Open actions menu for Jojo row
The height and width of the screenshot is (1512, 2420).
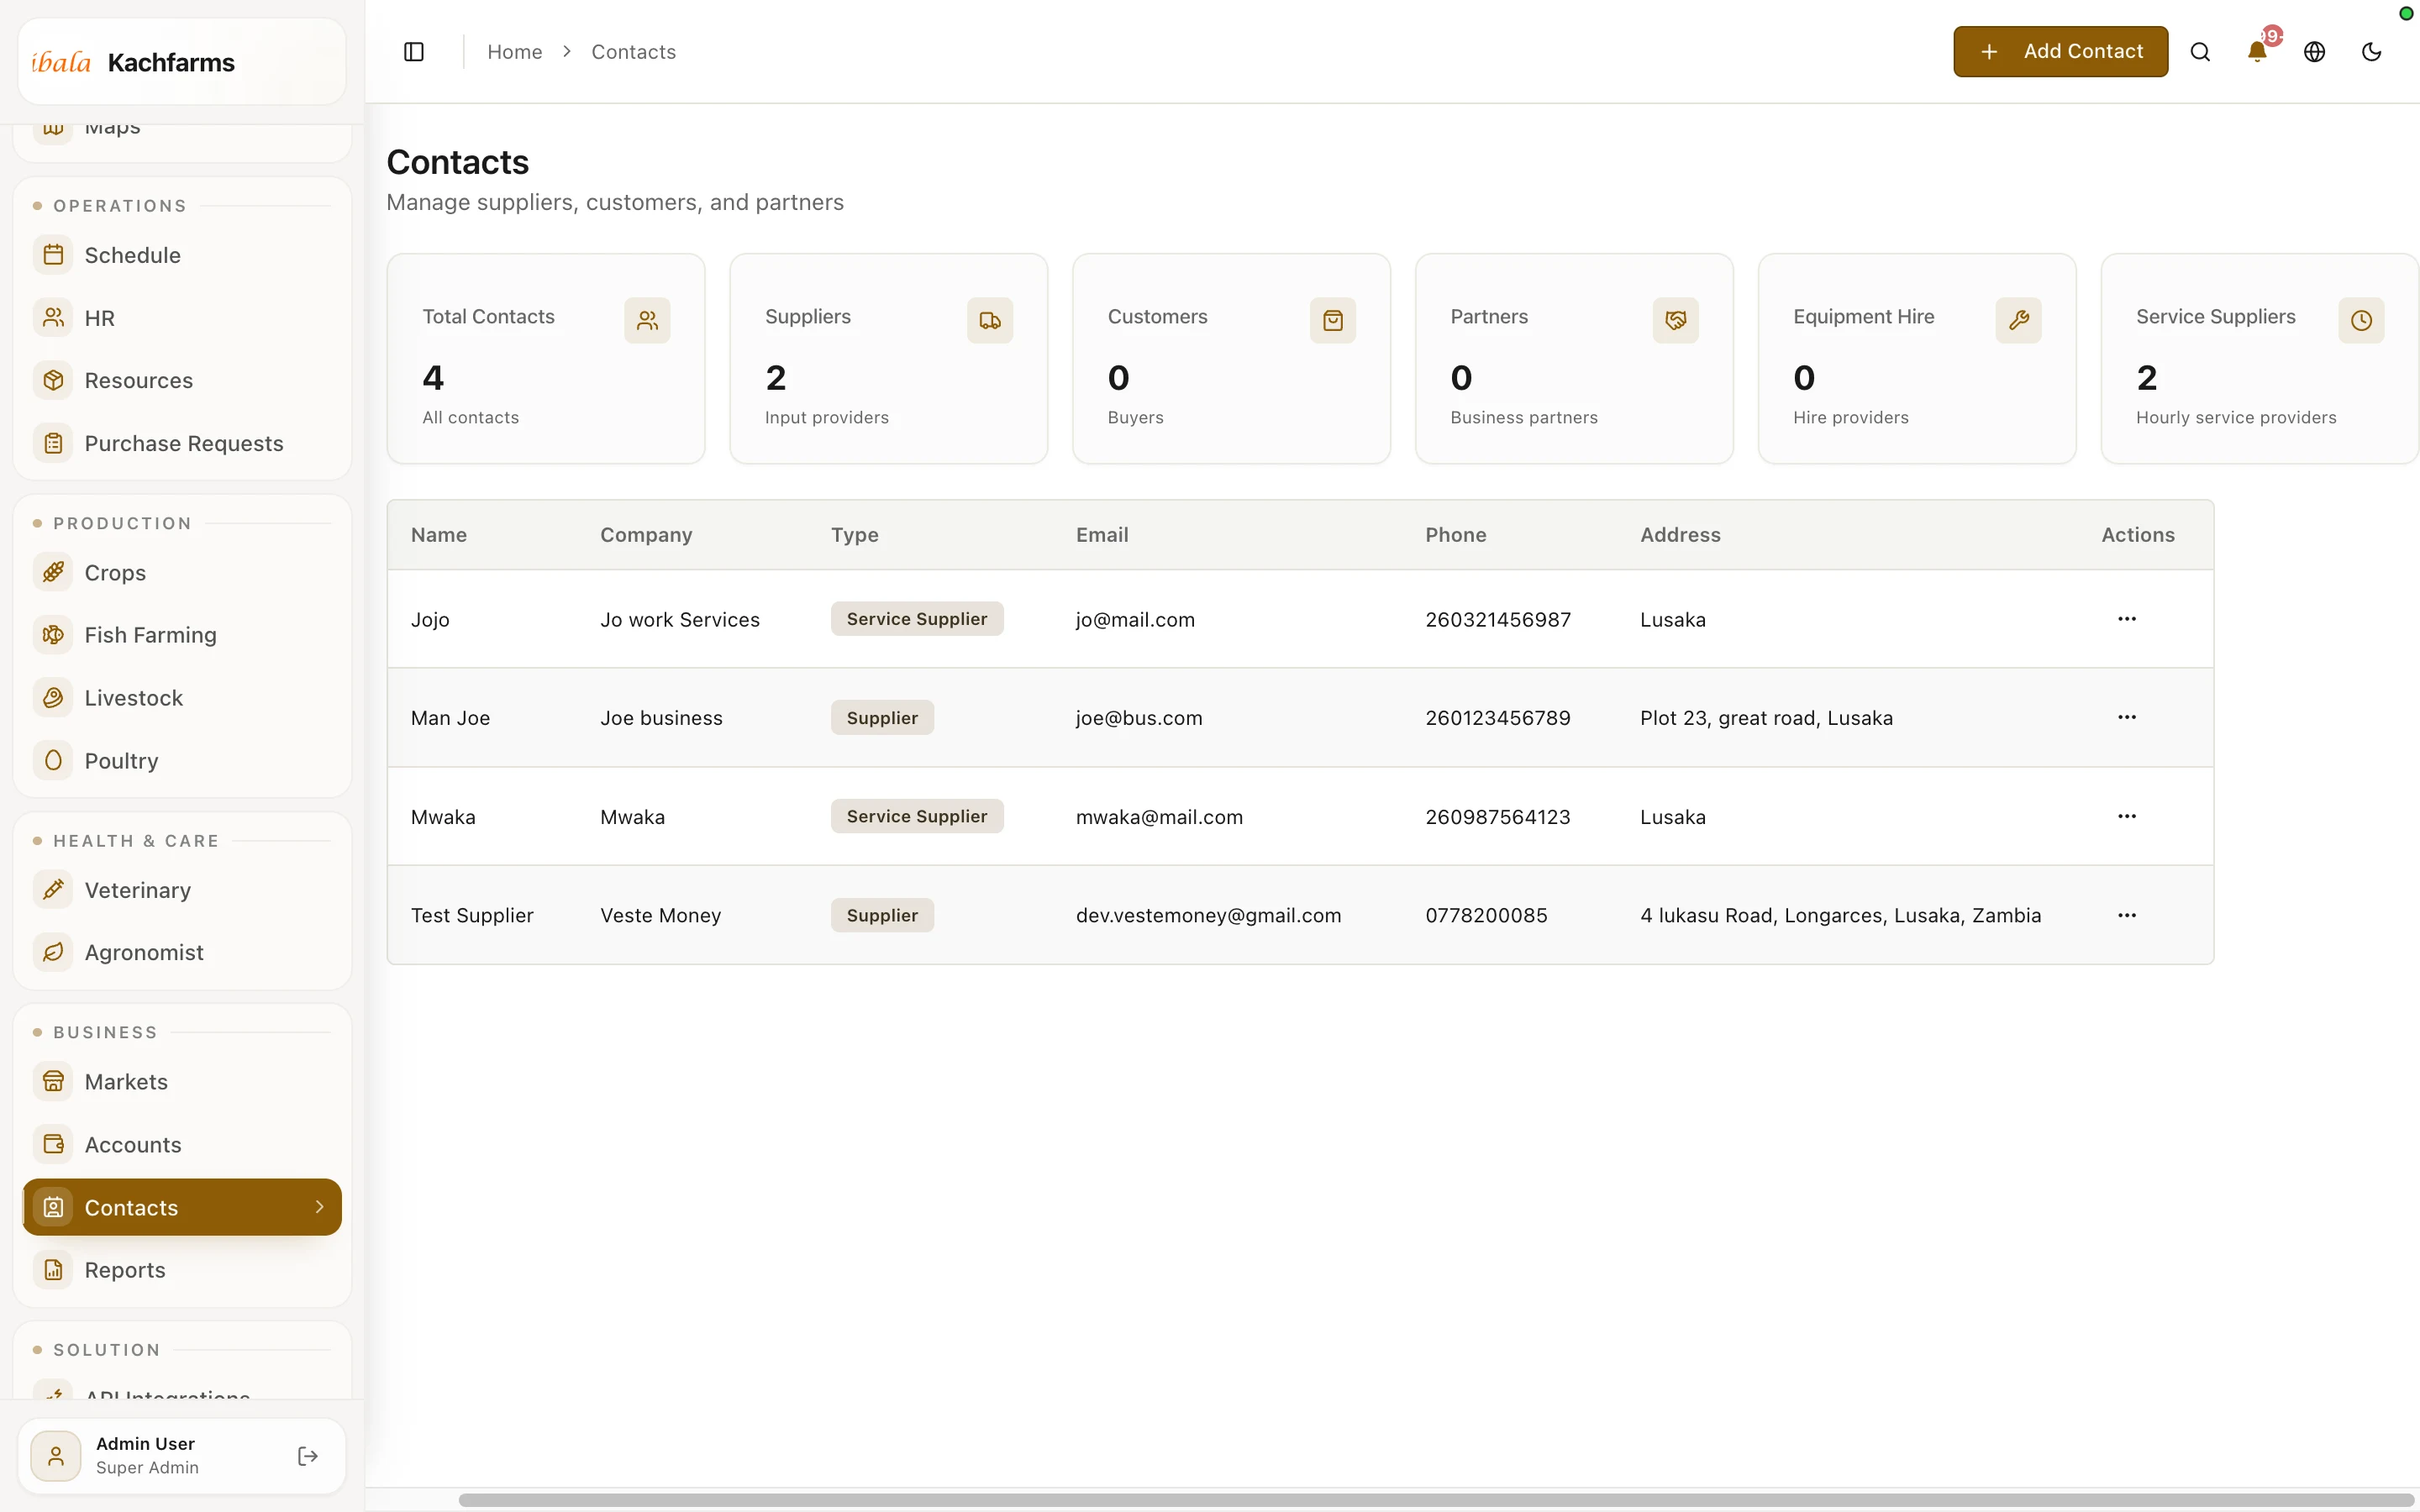click(2127, 619)
